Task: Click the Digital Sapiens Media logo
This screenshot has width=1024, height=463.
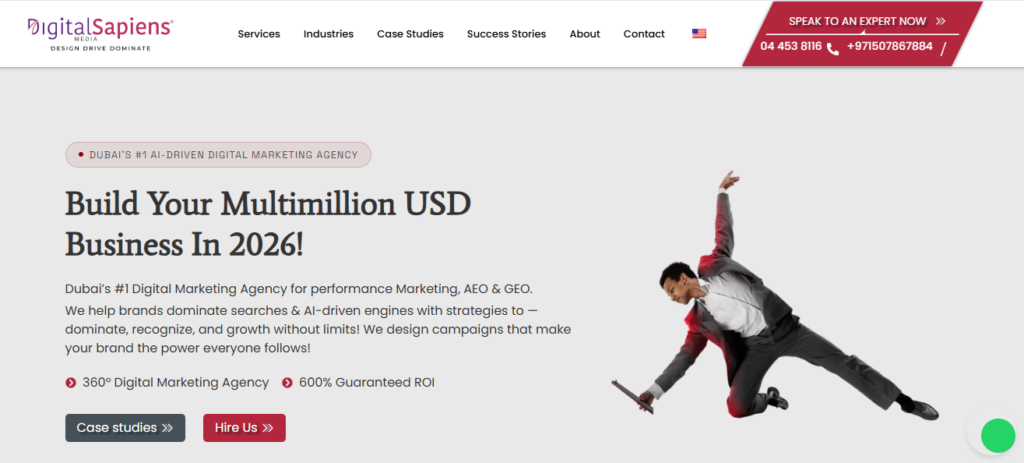Action: (100, 34)
